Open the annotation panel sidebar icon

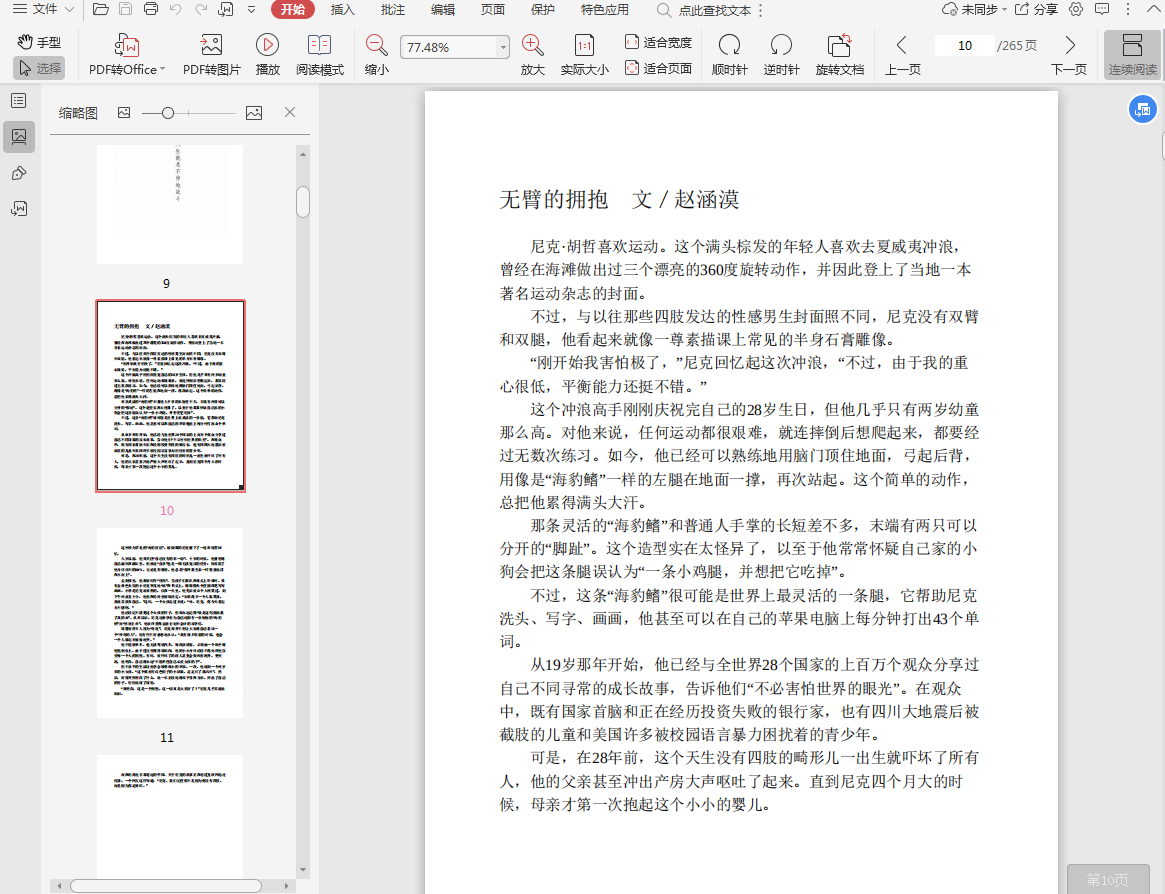coord(19,173)
